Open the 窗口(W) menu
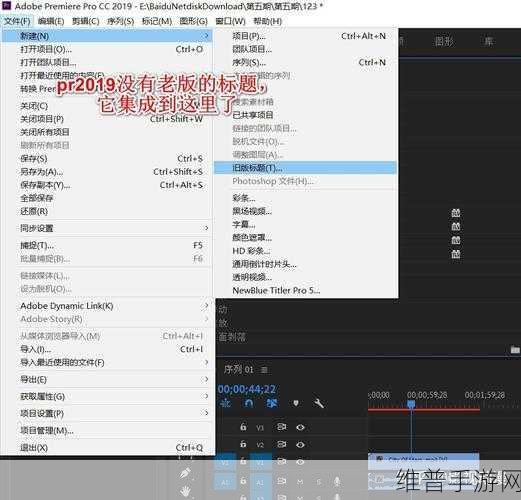The image size is (521, 500). click(x=230, y=21)
